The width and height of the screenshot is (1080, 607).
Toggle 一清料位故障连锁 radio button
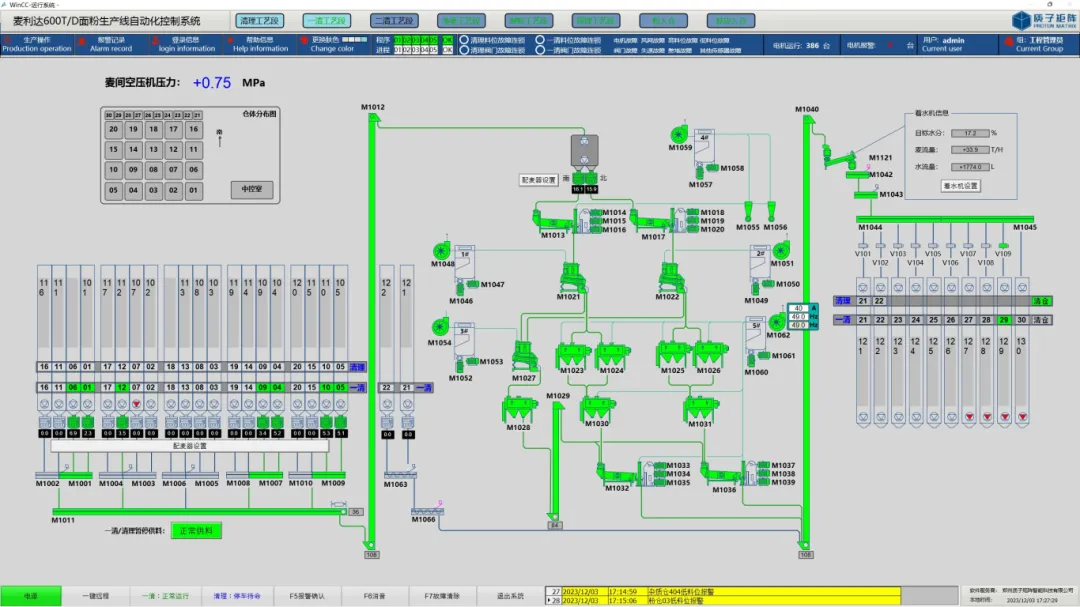[540, 40]
